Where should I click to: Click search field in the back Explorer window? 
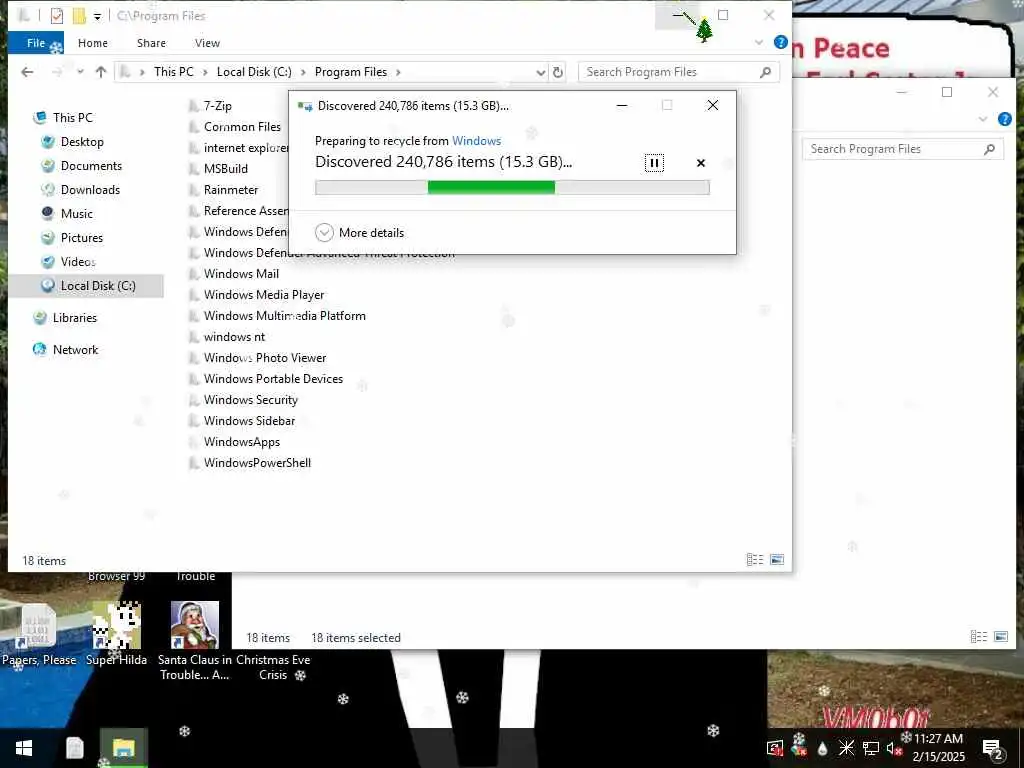tap(903, 149)
